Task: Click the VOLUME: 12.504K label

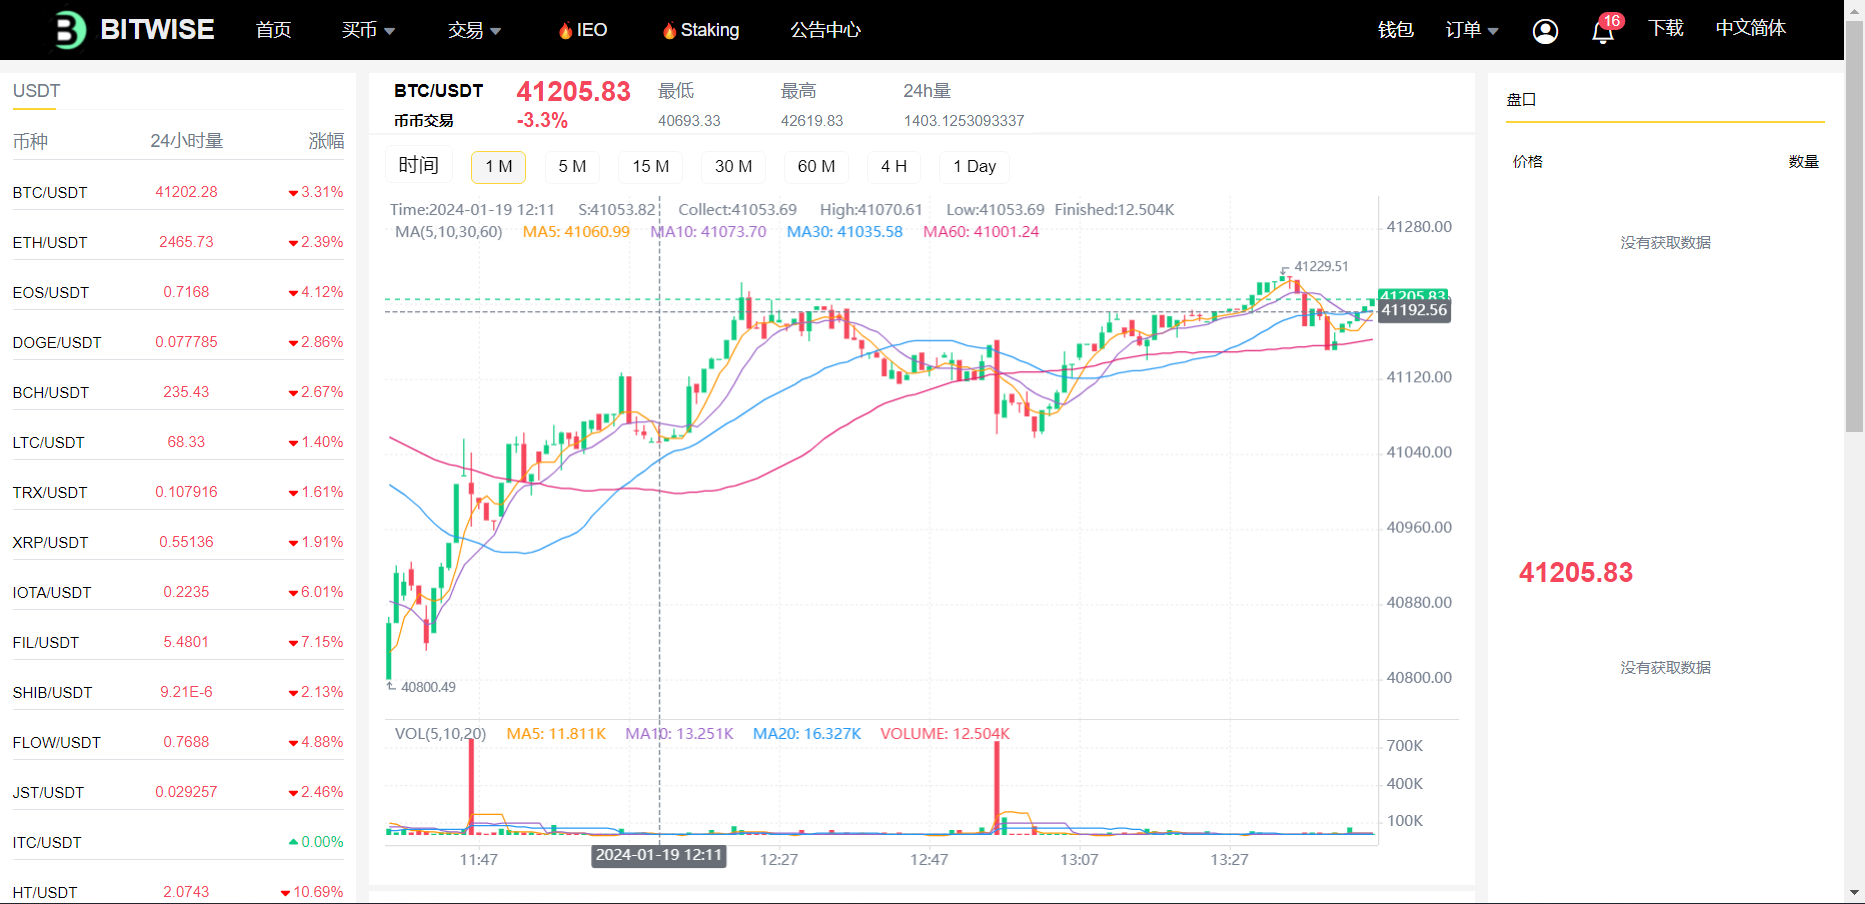Action: click(x=945, y=734)
